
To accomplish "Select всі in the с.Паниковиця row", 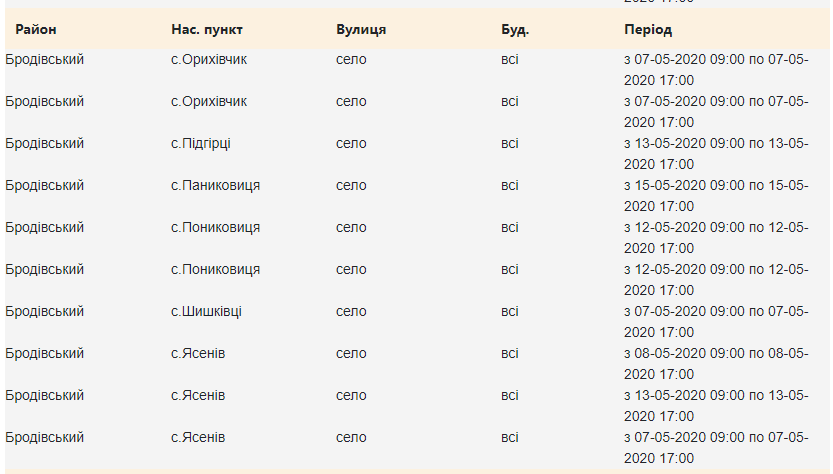I will [x=510, y=186].
